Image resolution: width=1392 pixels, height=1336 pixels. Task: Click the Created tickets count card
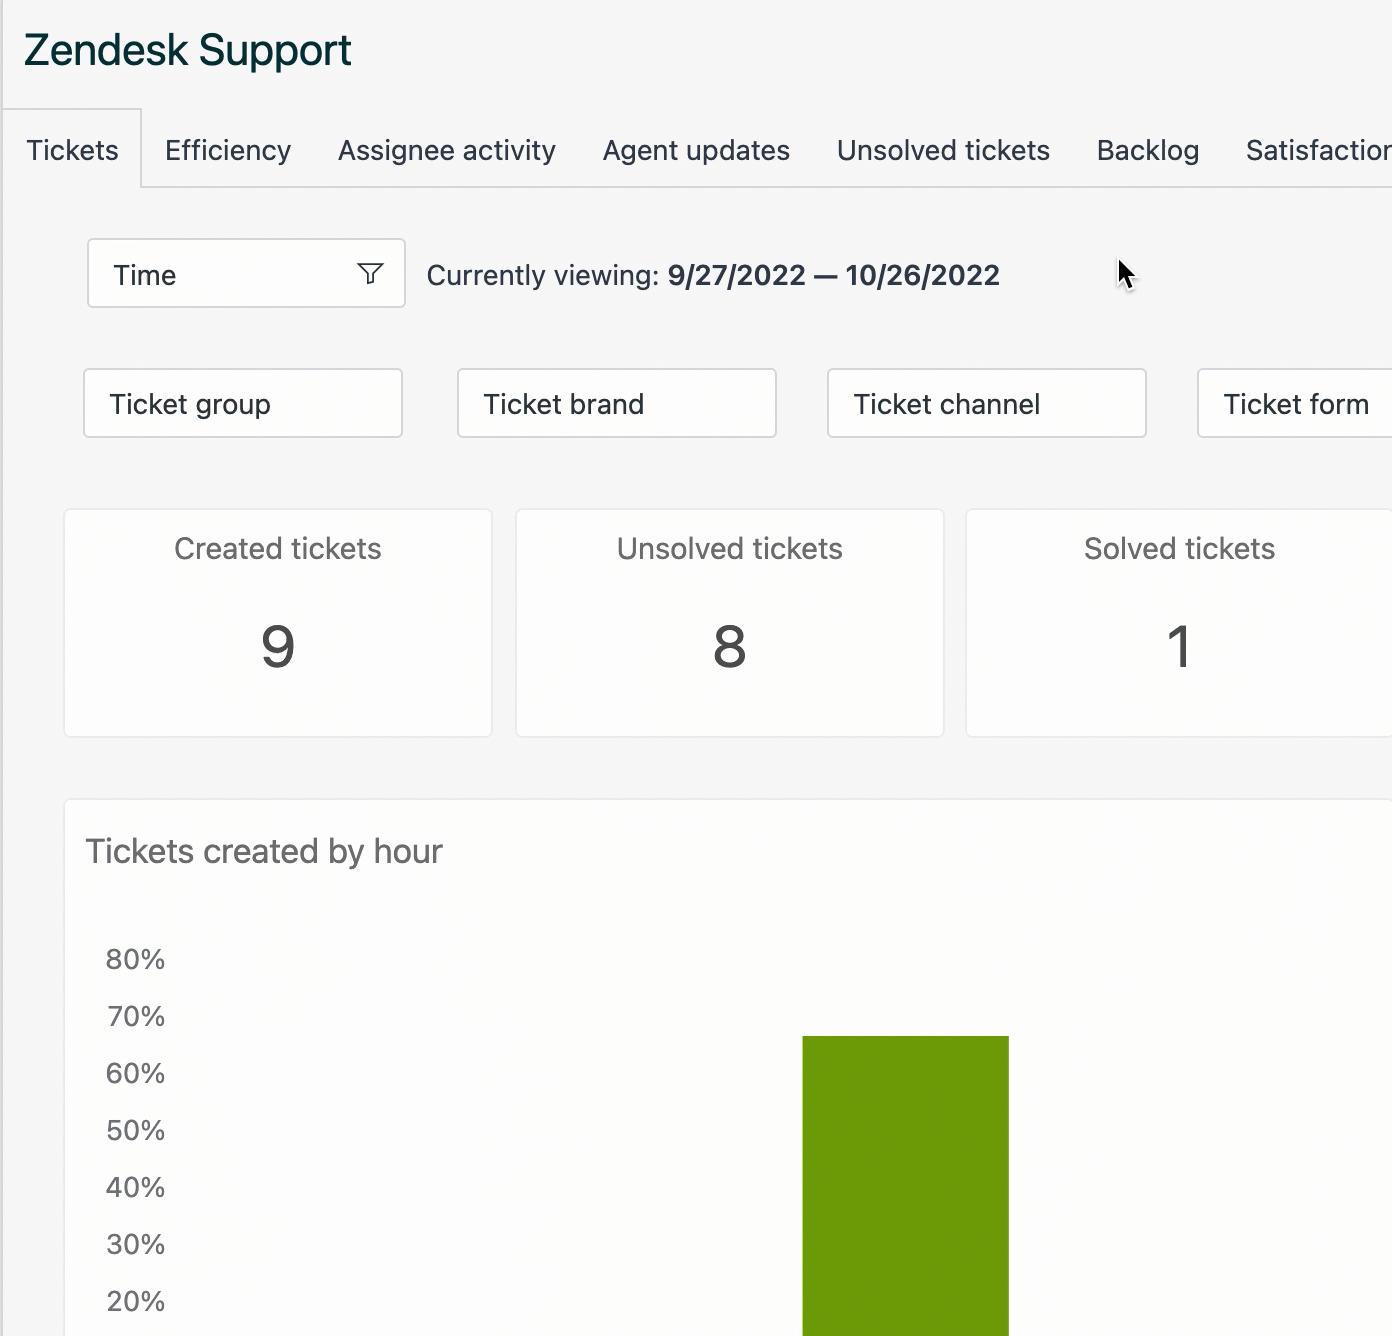278,623
